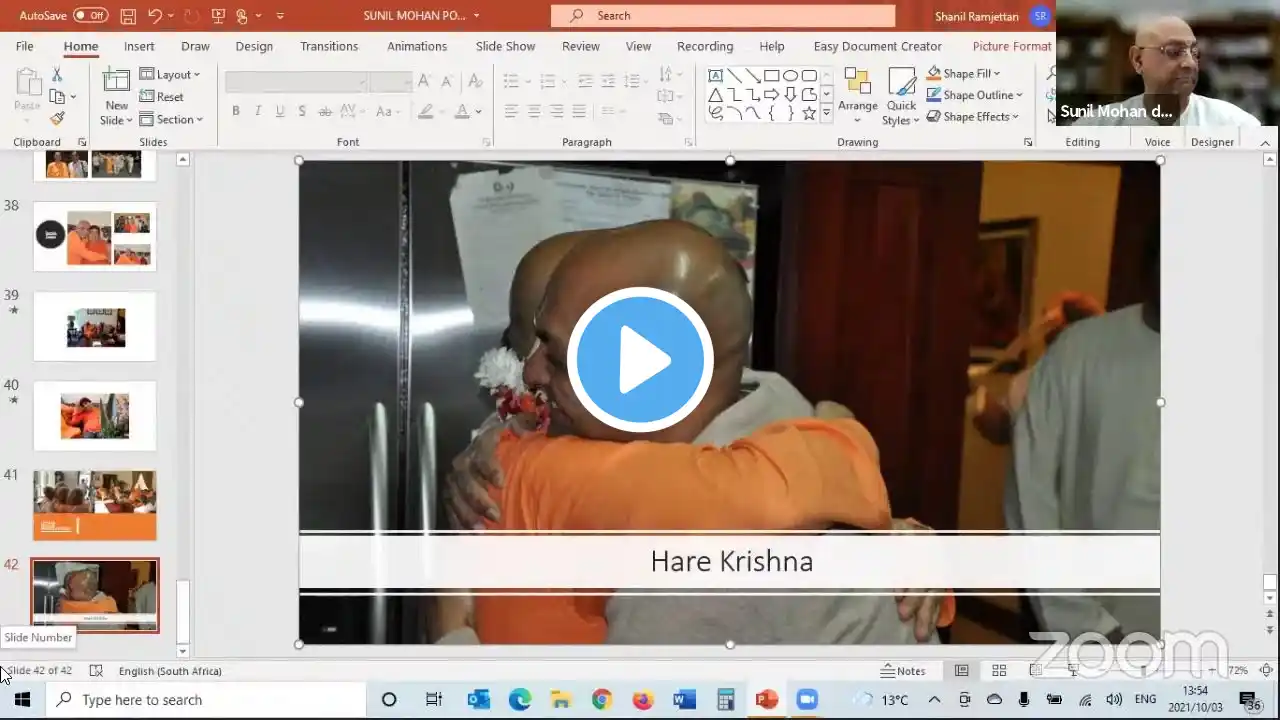Image resolution: width=1280 pixels, height=720 pixels.
Task: Select slide 41 thumbnail
Action: tap(95, 506)
